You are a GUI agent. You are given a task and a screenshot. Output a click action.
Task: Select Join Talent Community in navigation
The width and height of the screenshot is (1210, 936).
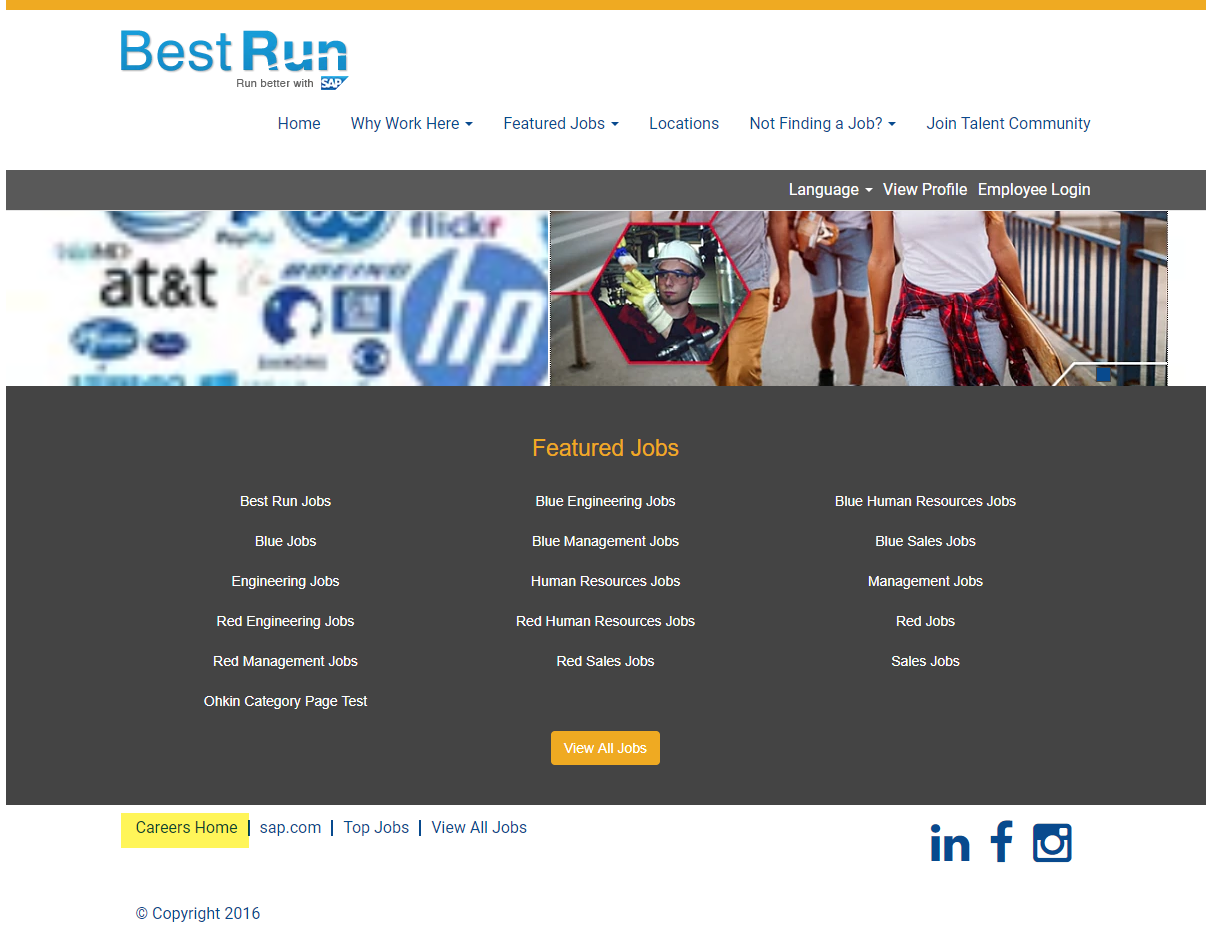[x=1008, y=124]
